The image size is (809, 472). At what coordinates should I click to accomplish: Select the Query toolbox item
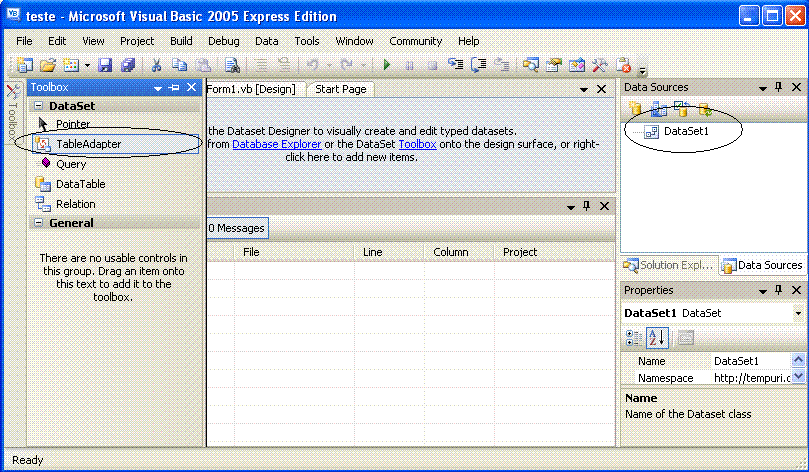click(x=116, y=164)
